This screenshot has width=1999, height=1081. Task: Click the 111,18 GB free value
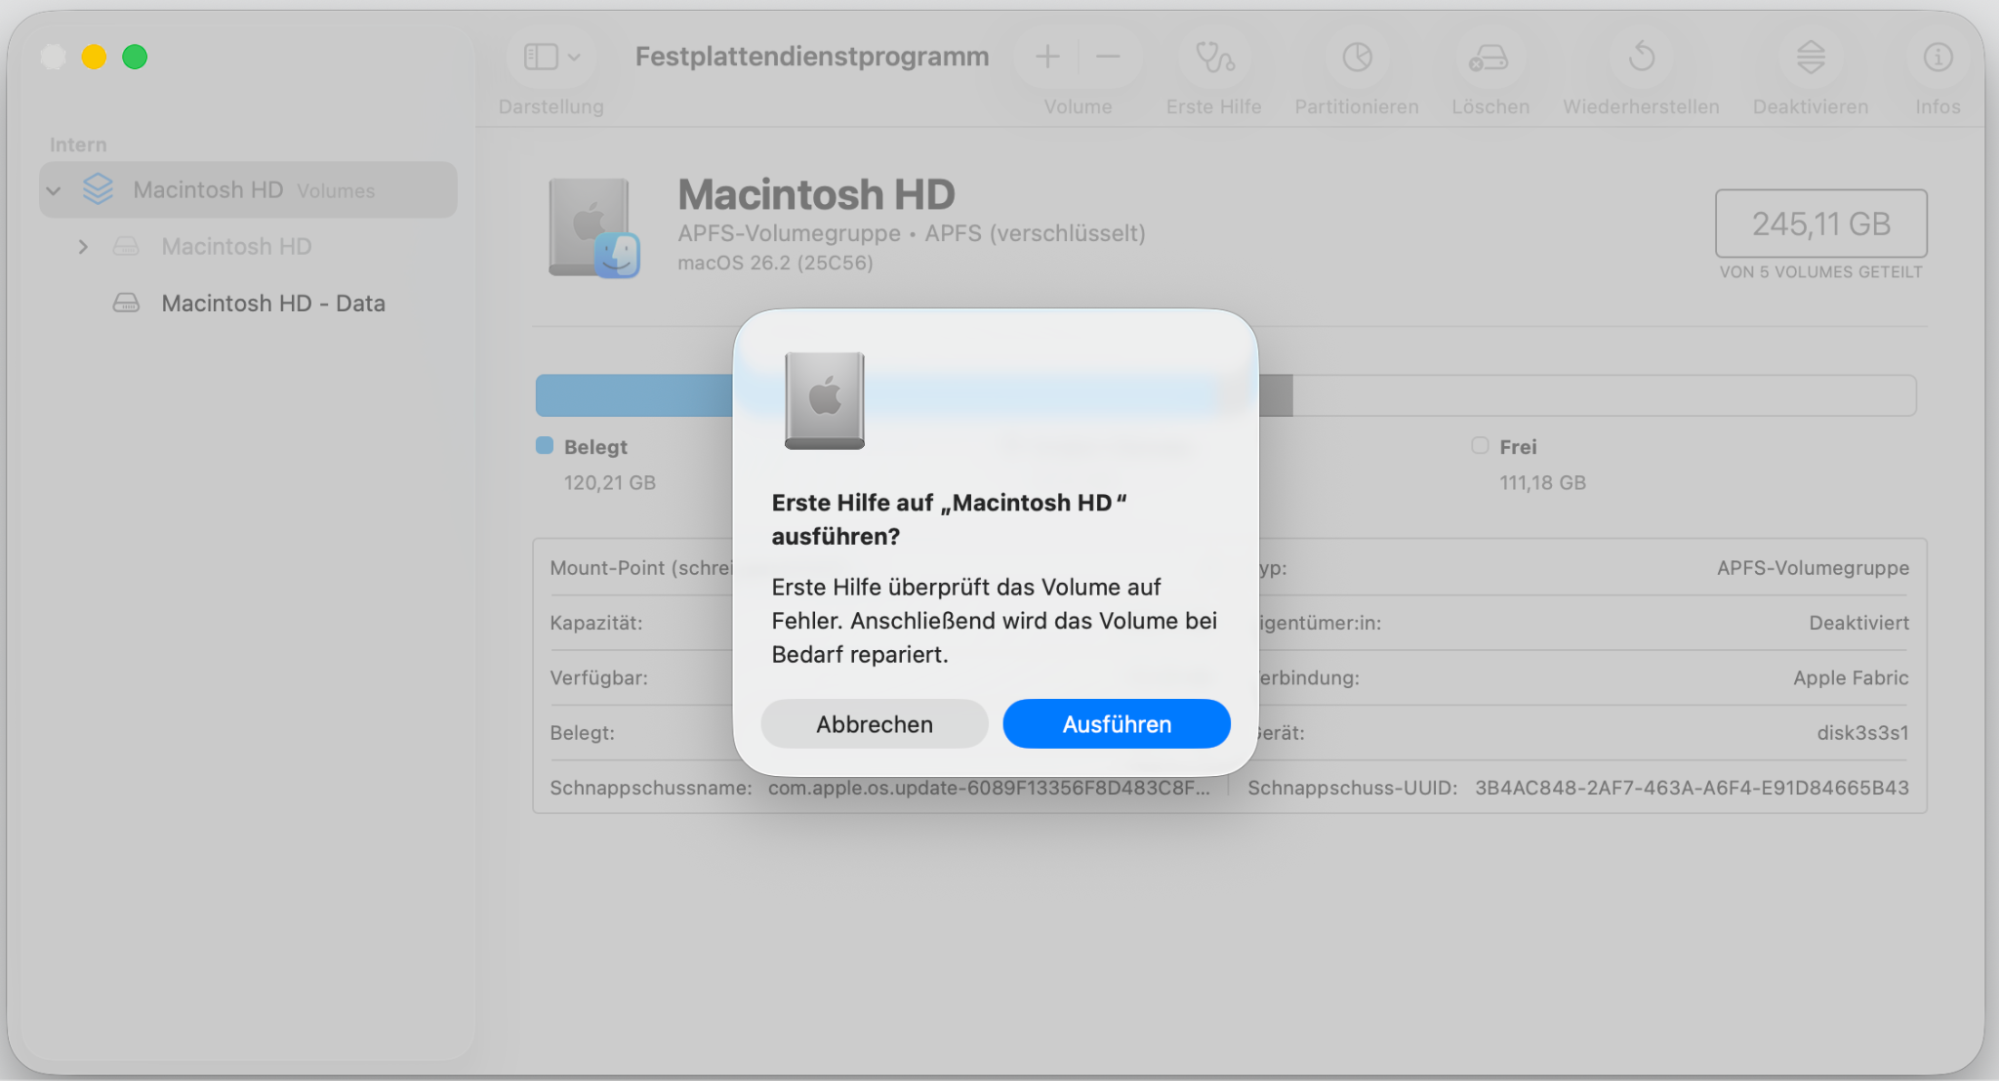tap(1542, 483)
